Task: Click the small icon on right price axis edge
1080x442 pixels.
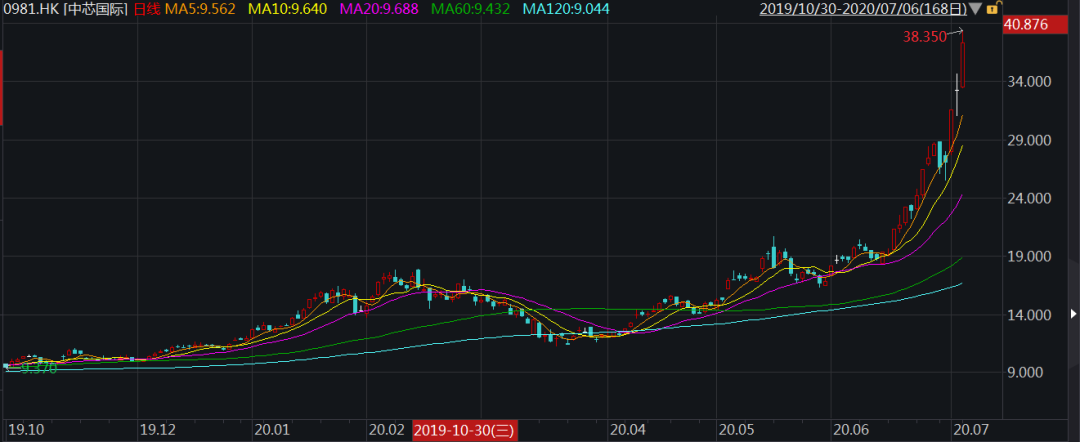Action: point(1073,315)
